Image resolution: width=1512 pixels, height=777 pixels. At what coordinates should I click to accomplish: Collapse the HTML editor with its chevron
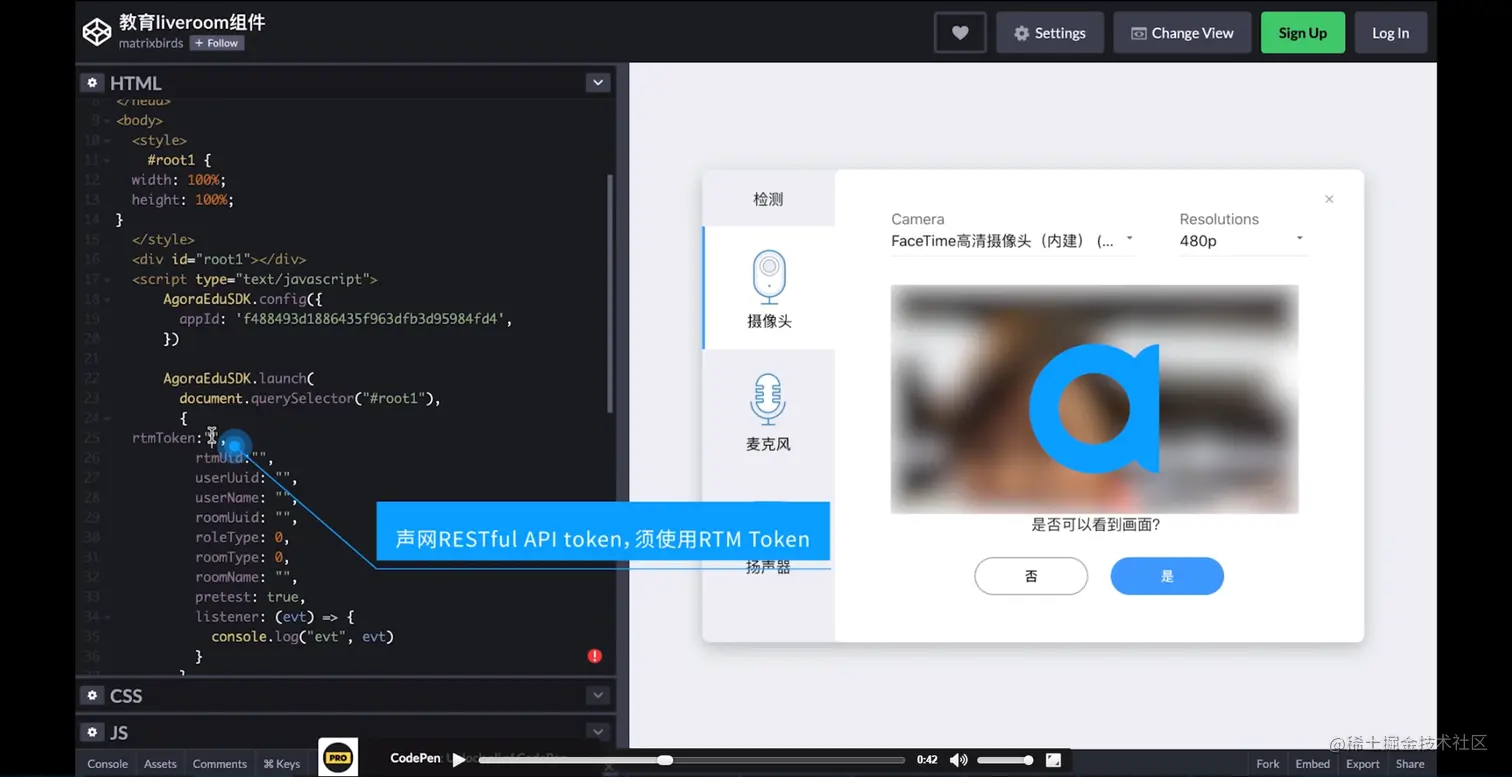(x=597, y=82)
